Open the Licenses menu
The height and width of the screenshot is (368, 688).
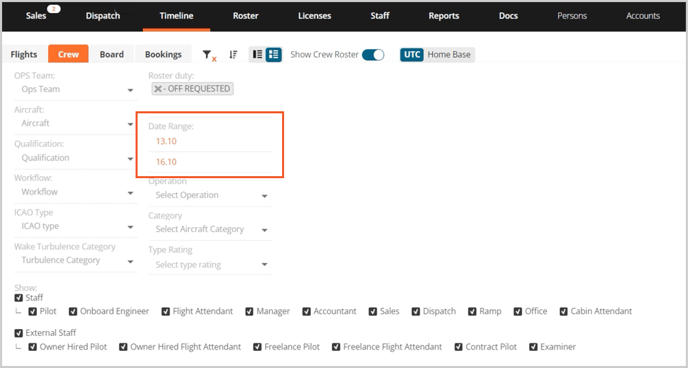[315, 16]
